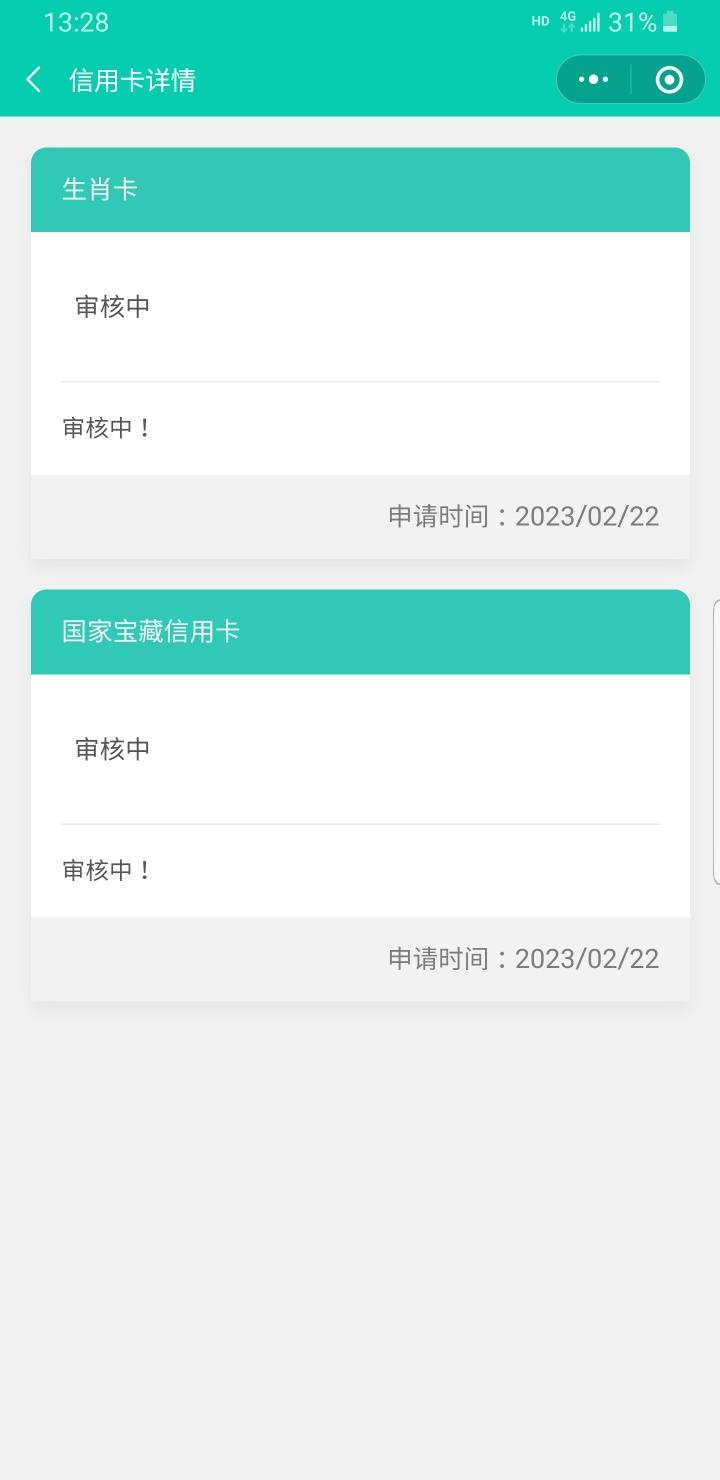The width and height of the screenshot is (720, 1480).
Task: Tap the 4G signal strength icon
Action: (x=580, y=22)
